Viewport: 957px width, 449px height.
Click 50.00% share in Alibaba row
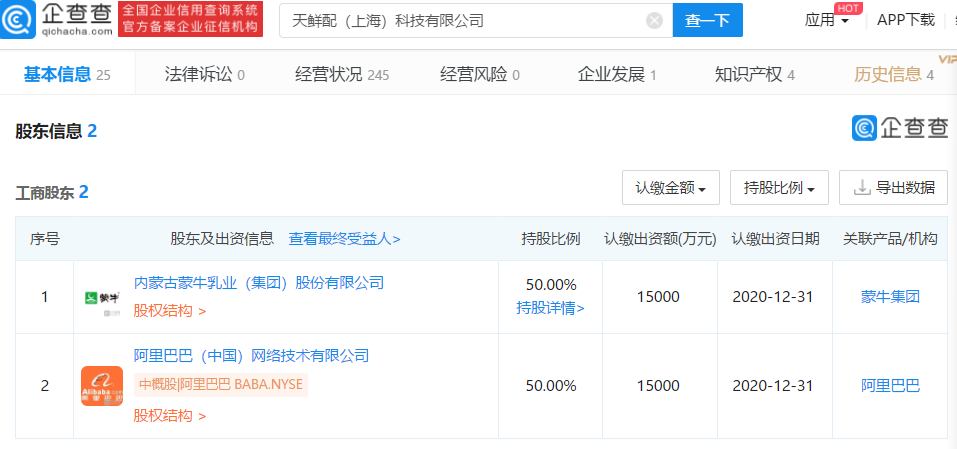[551, 386]
